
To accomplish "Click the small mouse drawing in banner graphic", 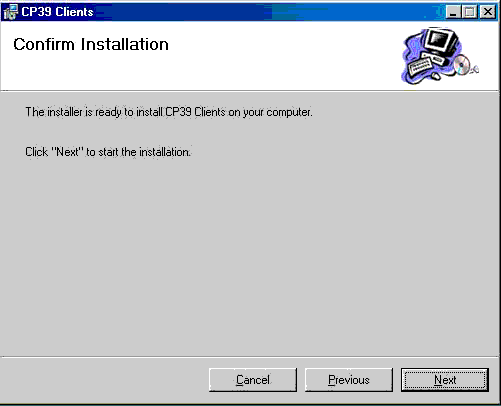I will click(x=435, y=76).
